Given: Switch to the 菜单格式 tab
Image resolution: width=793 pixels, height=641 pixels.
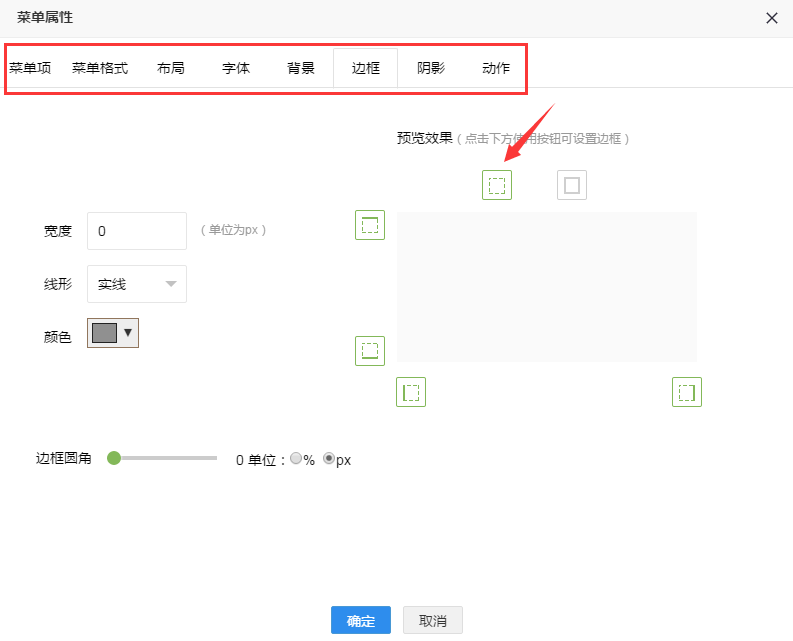Looking at the screenshot, I should click(100, 68).
